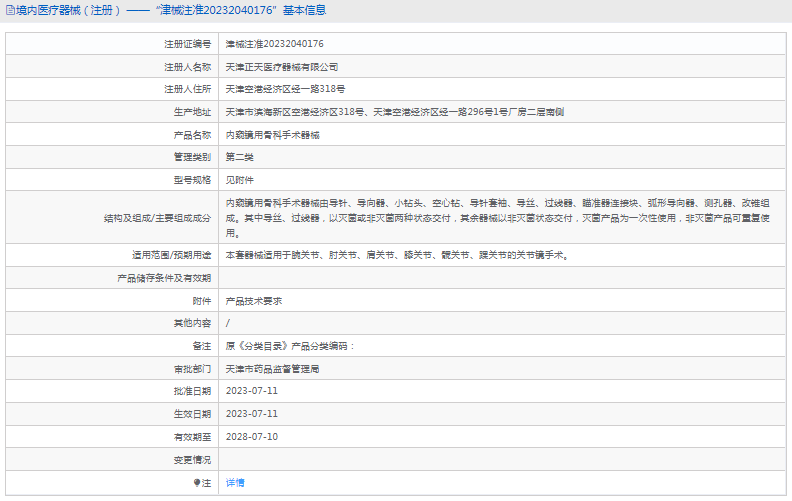Select registrant address 天津空港经济区经一路318号
Screen dimensions: 792x501
click(285, 89)
